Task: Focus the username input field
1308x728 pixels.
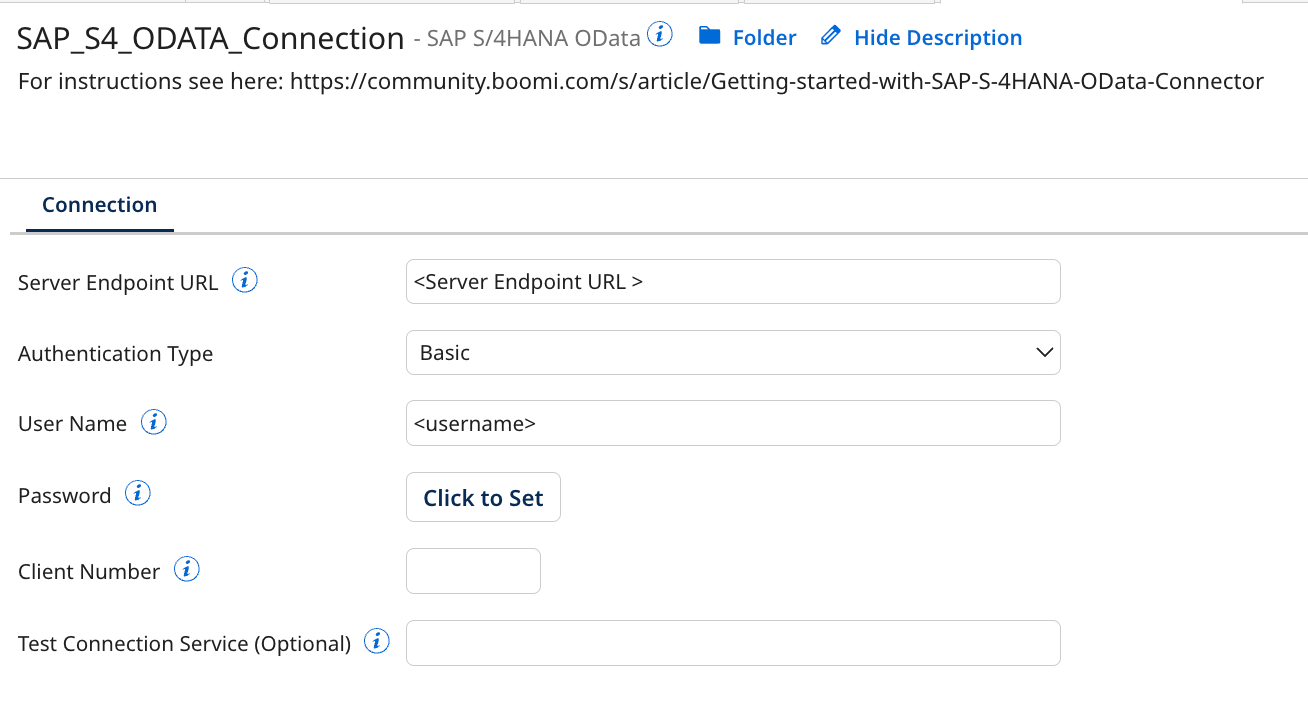Action: 733,422
